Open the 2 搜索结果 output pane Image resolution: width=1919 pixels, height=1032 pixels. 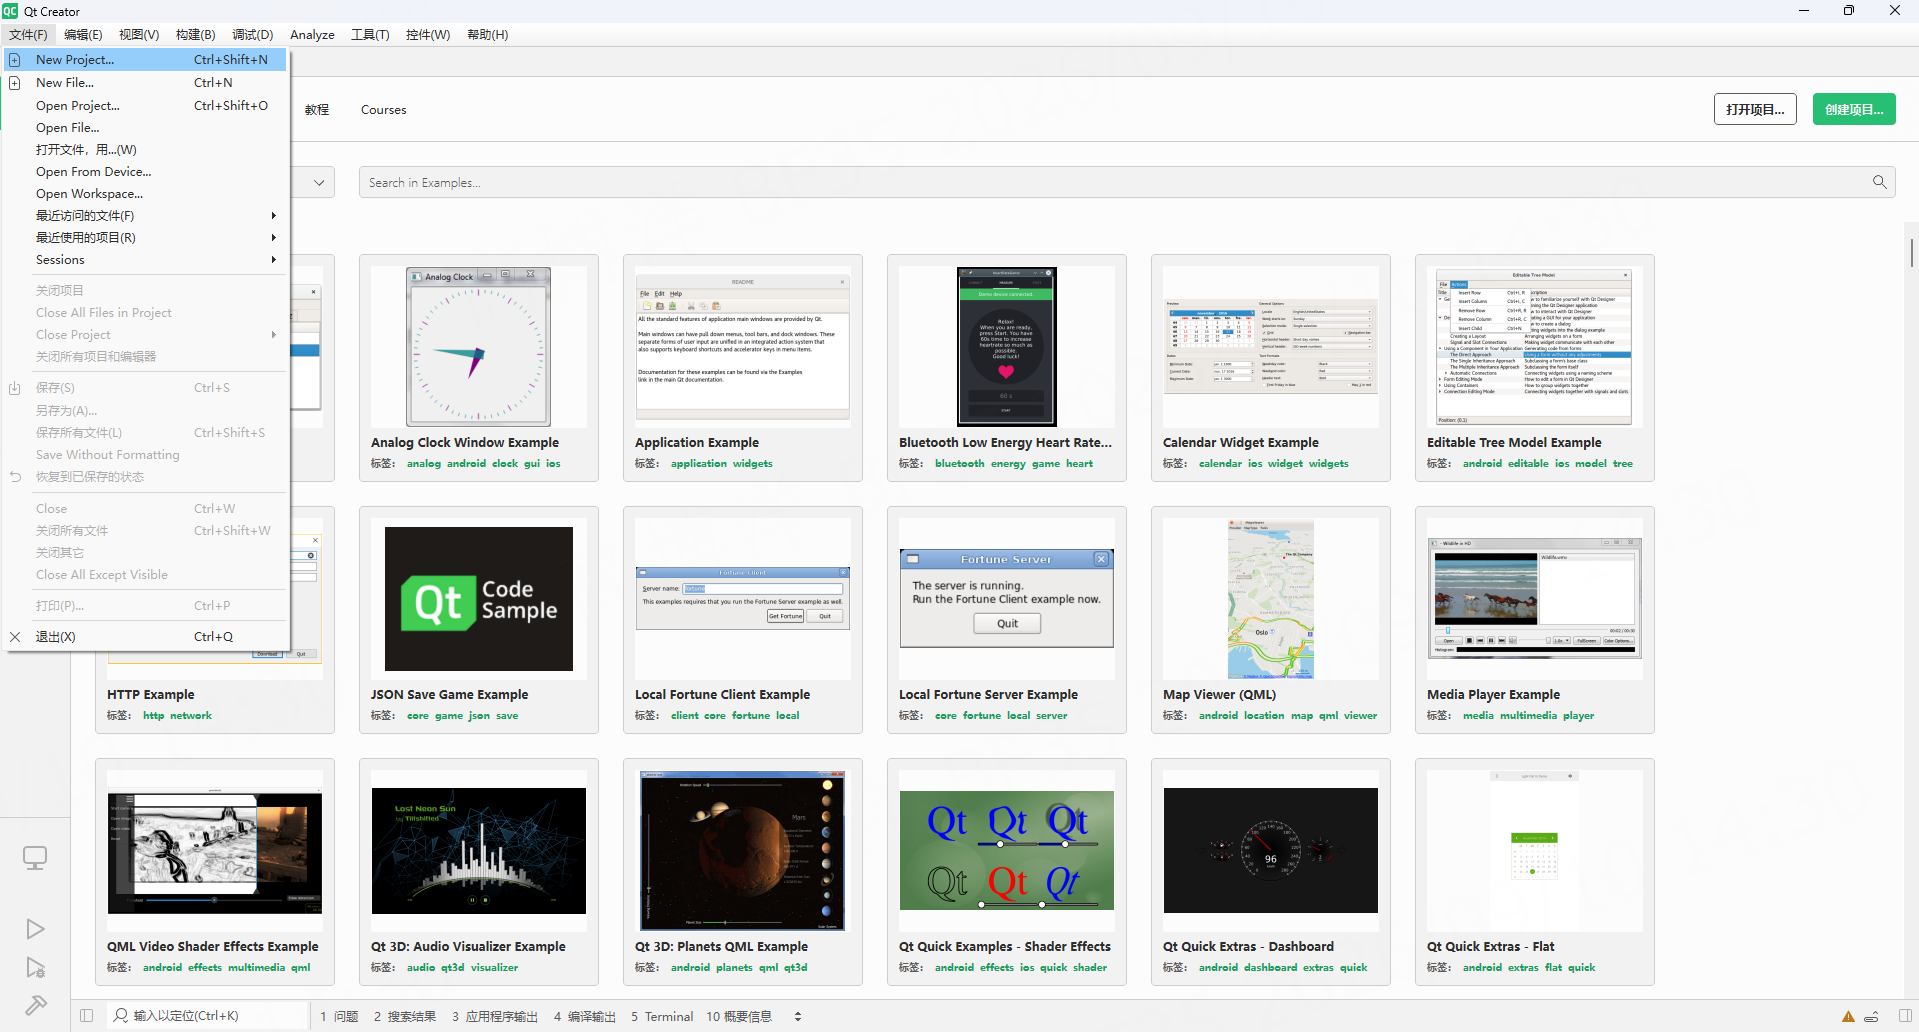point(405,1016)
